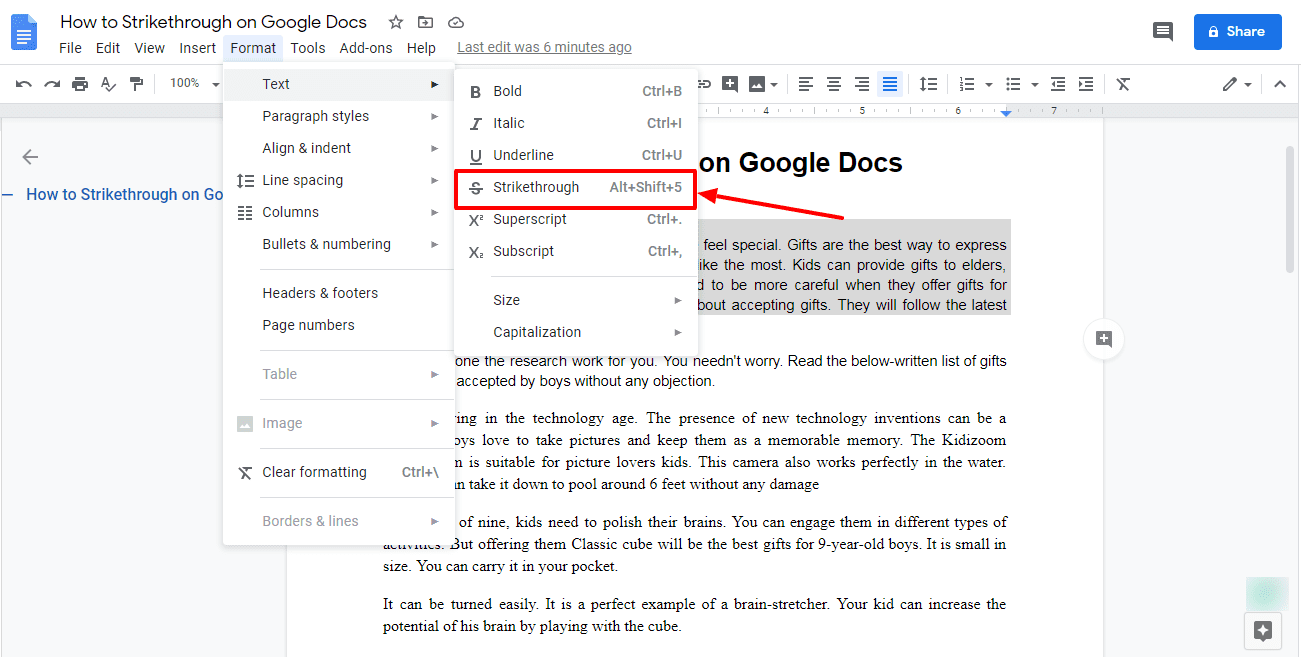
Task: Select Page numbers menu entry
Action: pyautogui.click(x=339, y=325)
